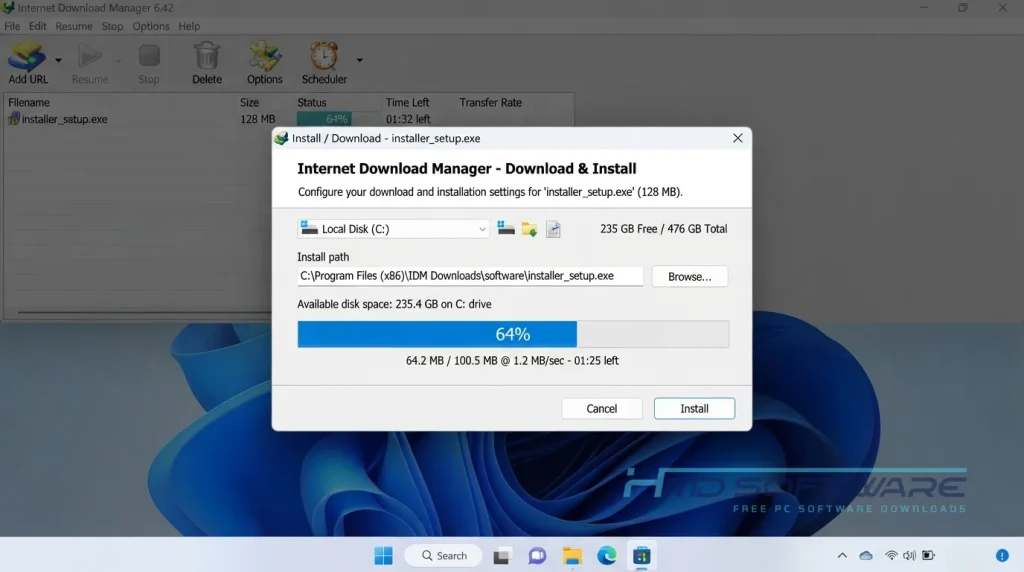Click the drive icon next to the dropdown
The height and width of the screenshot is (572, 1024).
(506, 229)
